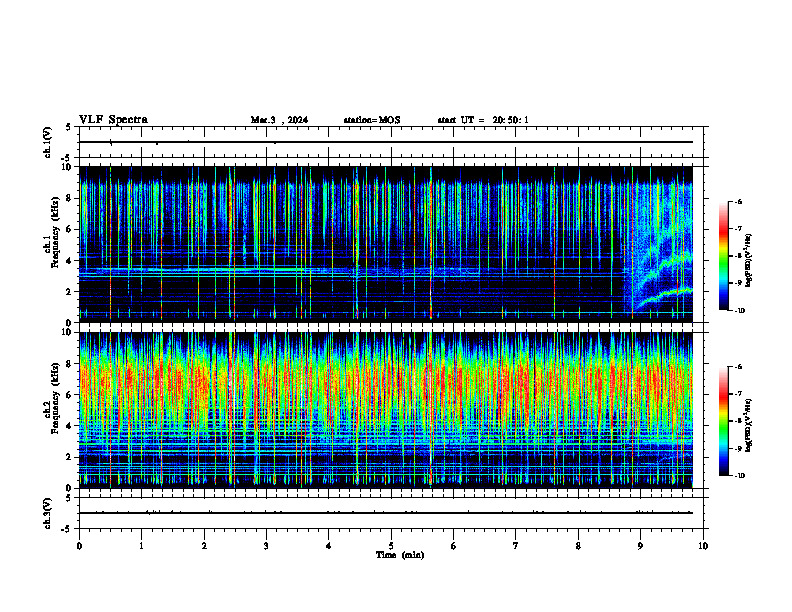Click time axis tick label "6"
Screen dimensions: 792x612
(454, 546)
